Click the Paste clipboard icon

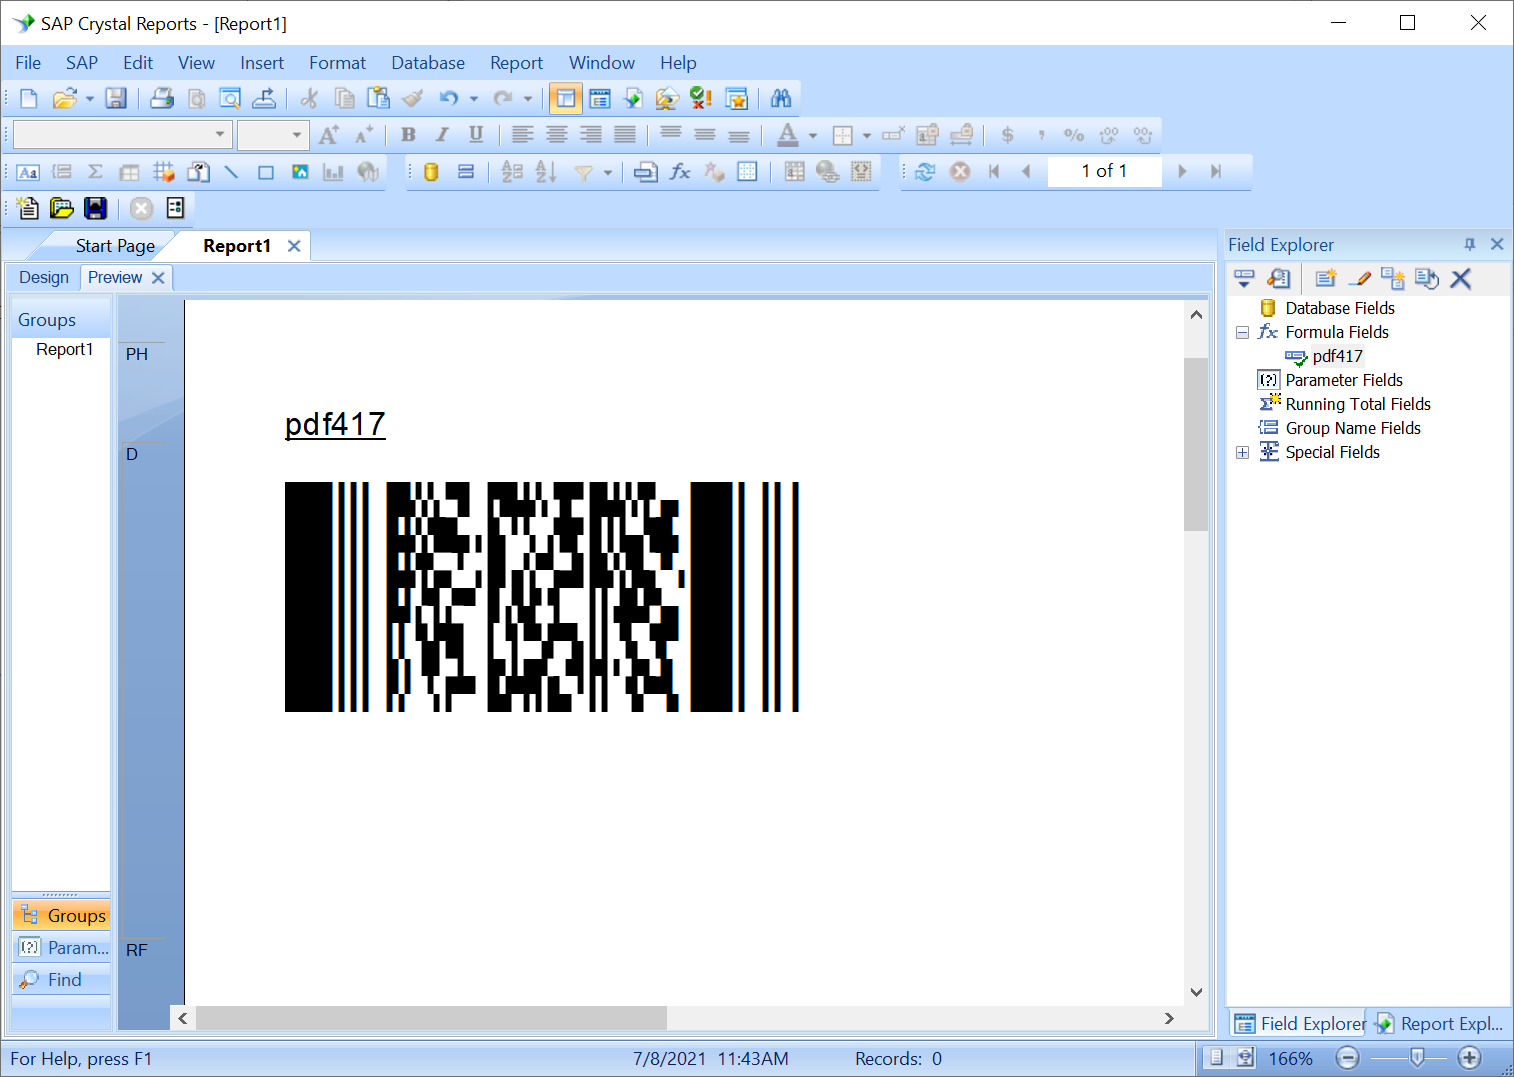pyautogui.click(x=378, y=98)
